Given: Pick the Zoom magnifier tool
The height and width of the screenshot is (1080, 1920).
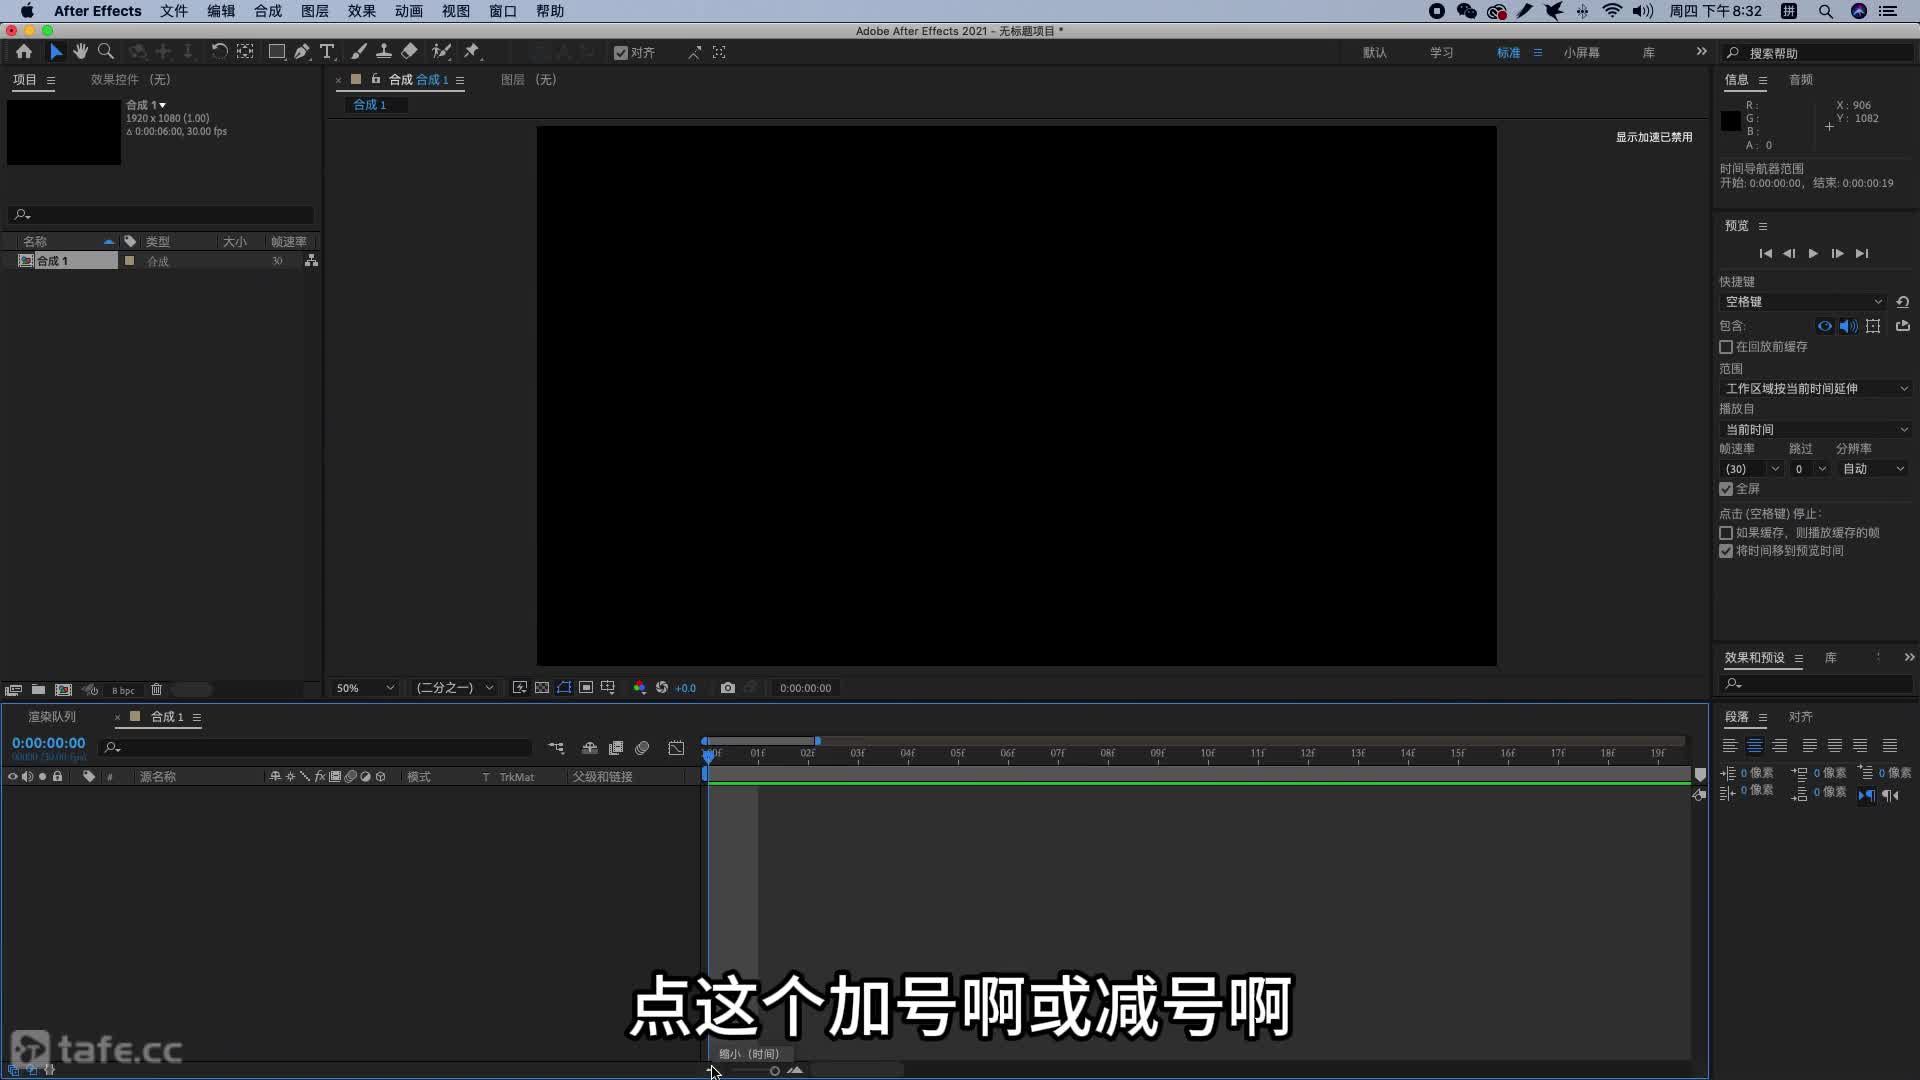Looking at the screenshot, I should [x=105, y=52].
